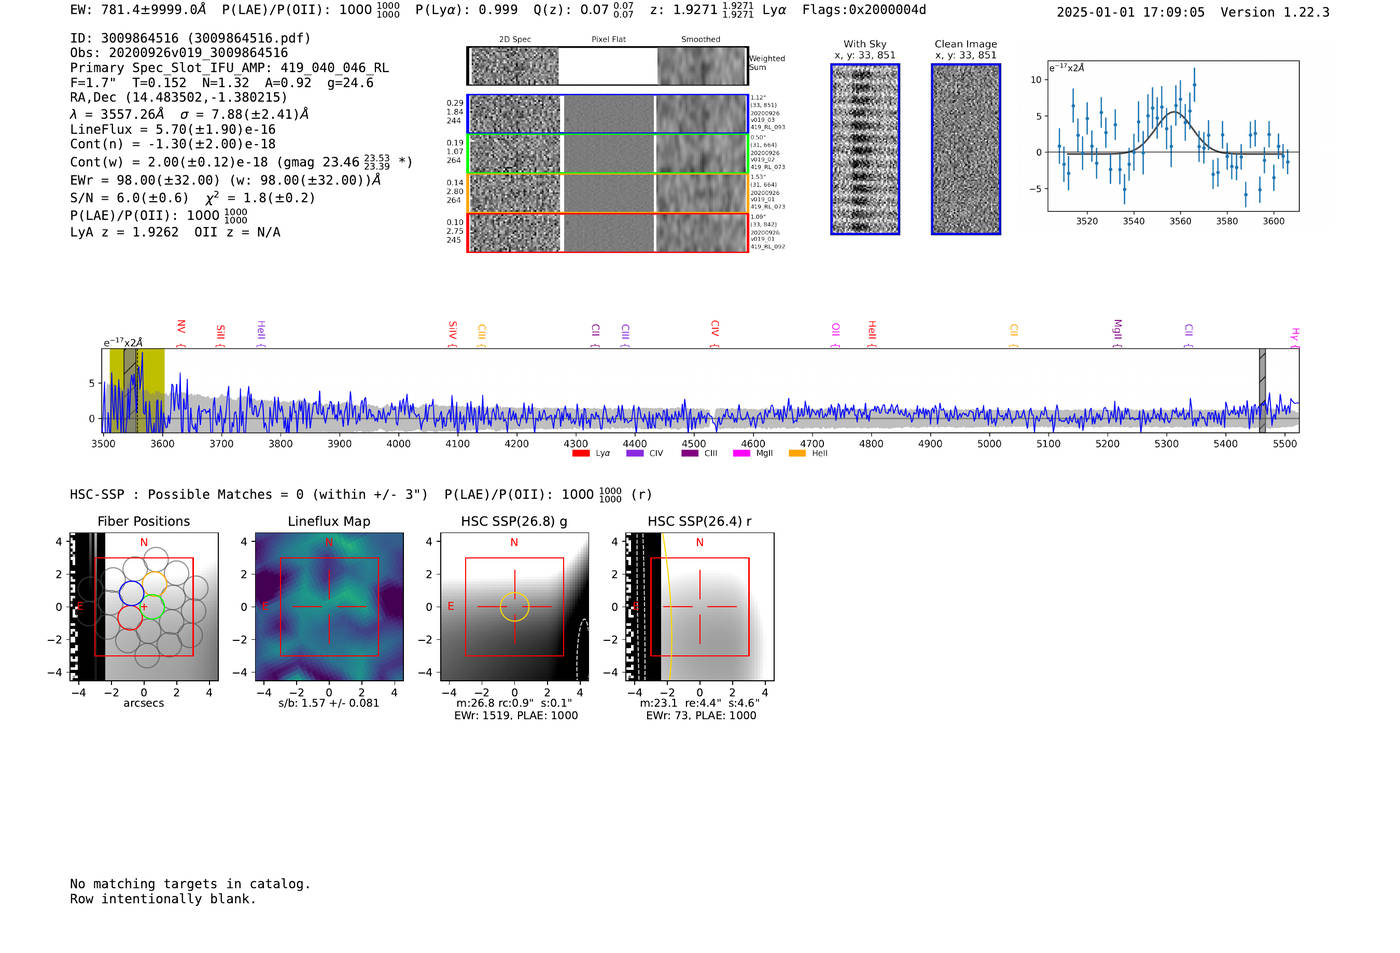The height and width of the screenshot is (953, 1400).
Task: Click the S/N = 6.0(±0.6) value
Action: 129,198
